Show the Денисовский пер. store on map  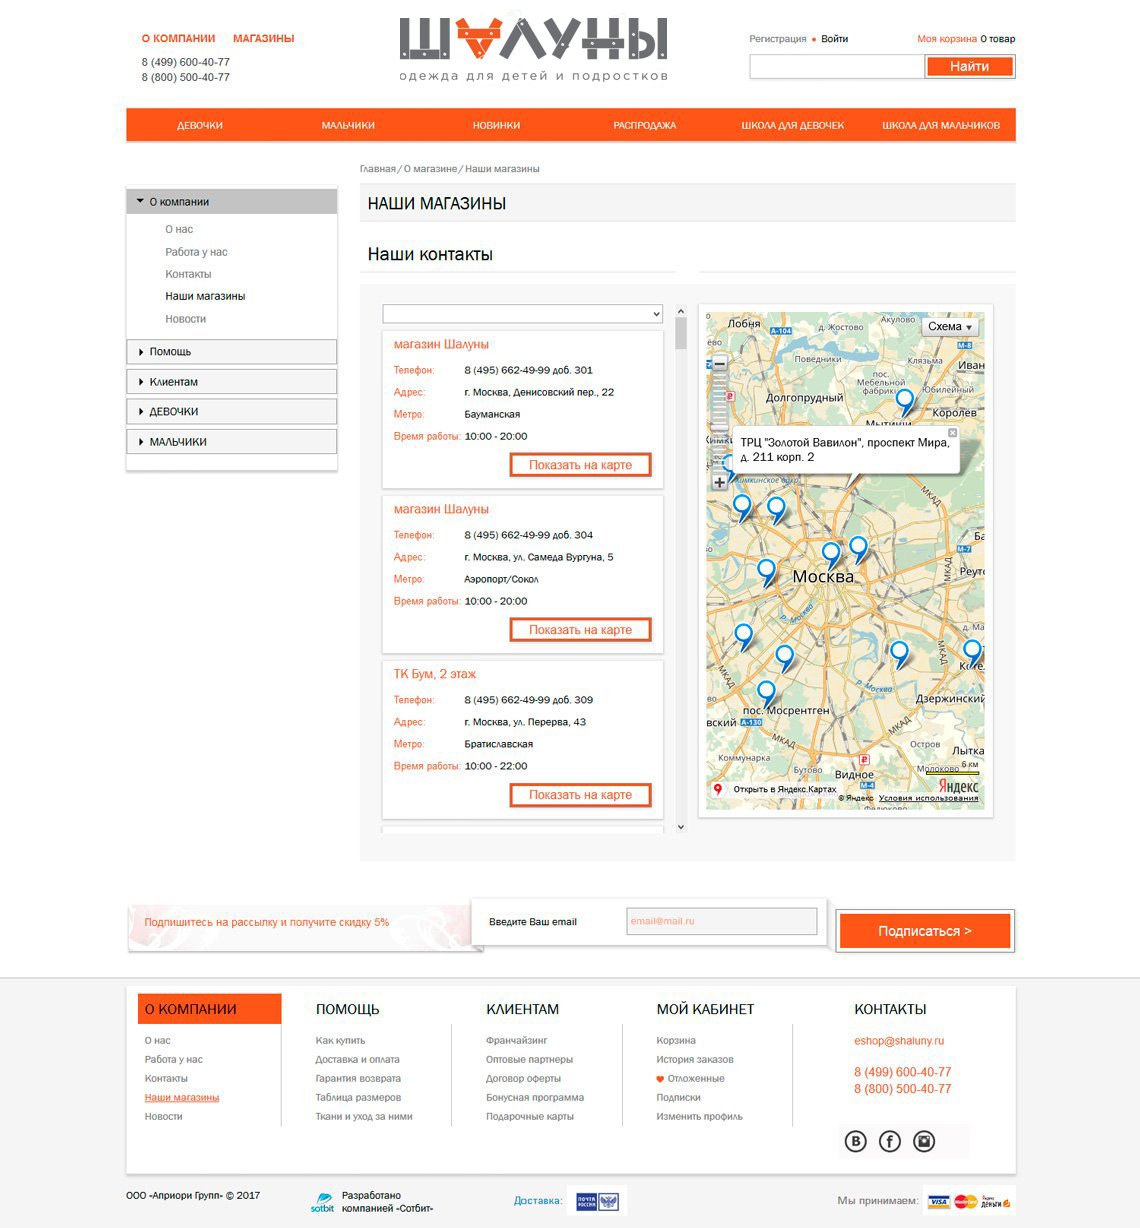(x=580, y=465)
